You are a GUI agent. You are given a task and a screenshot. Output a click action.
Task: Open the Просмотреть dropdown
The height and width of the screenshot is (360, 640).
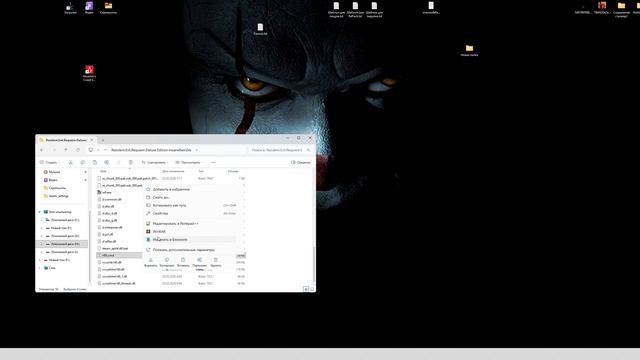(x=189, y=162)
